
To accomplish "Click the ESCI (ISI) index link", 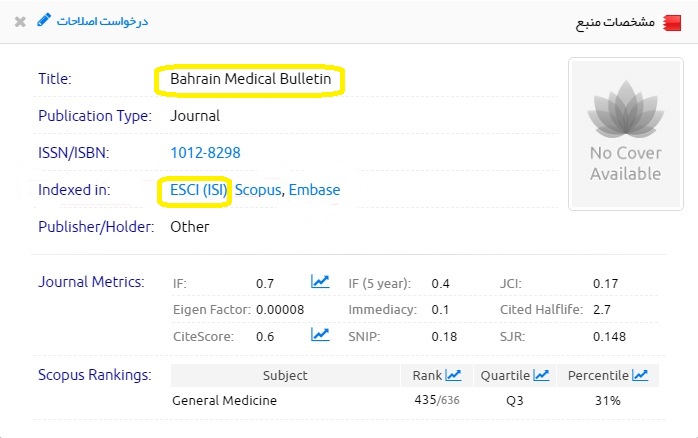I will pyautogui.click(x=193, y=190).
